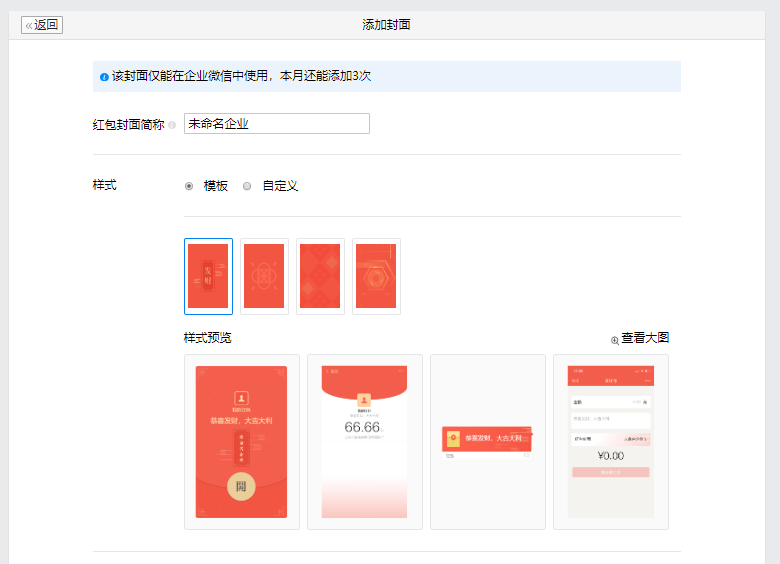This screenshot has height=564, width=780.
Task: Click the 添加封面 page title
Action: pos(386,25)
